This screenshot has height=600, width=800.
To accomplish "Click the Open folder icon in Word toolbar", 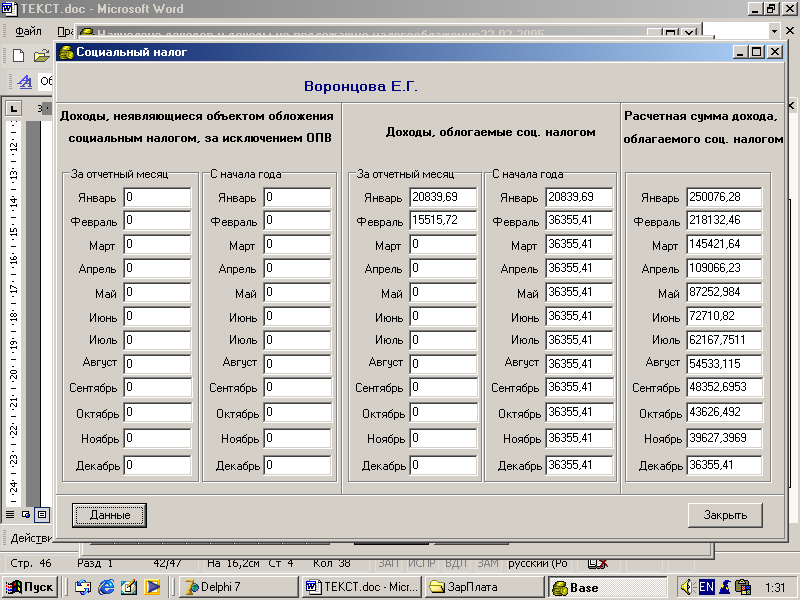I will [x=41, y=55].
